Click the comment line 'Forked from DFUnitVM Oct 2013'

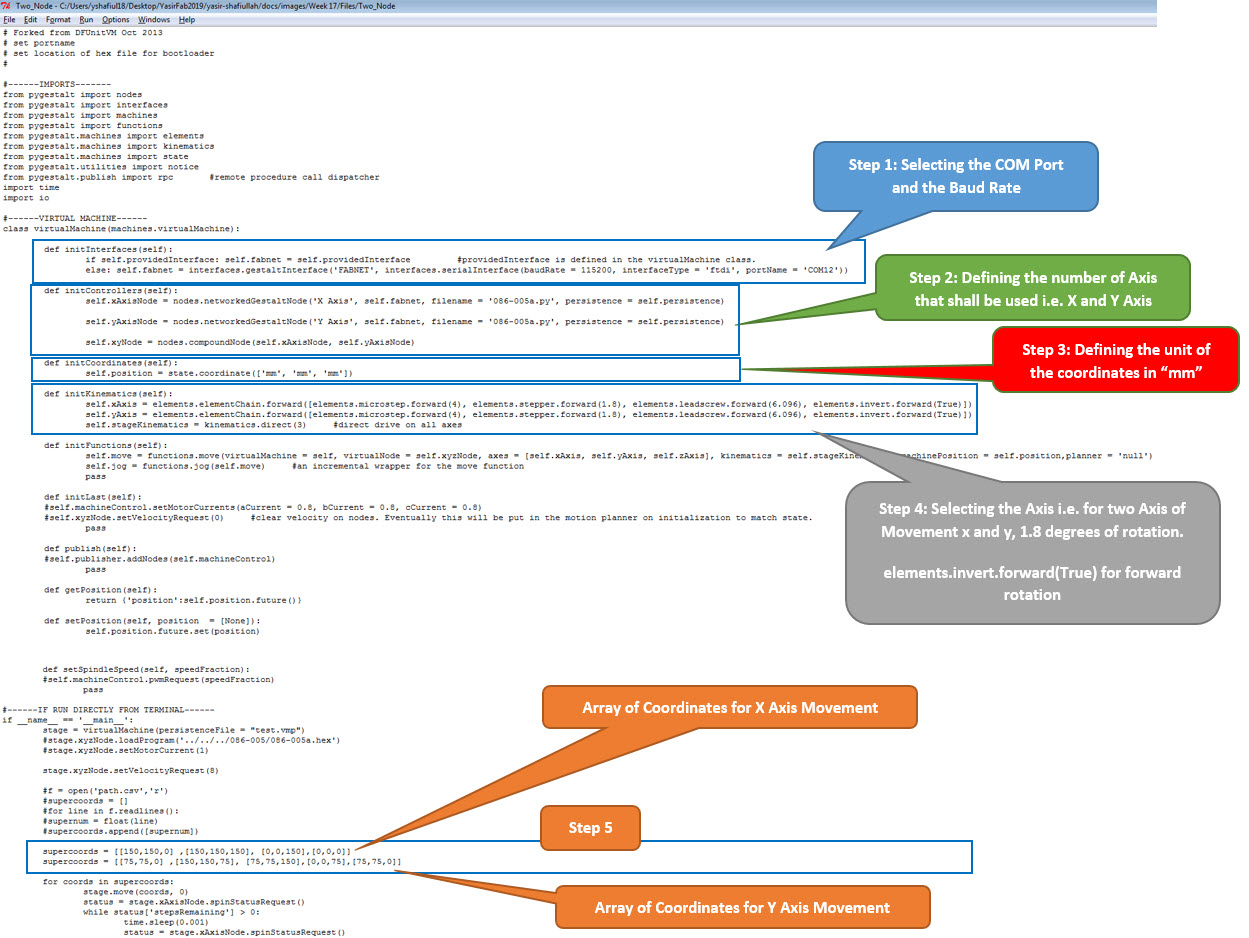pyautogui.click(x=82, y=32)
